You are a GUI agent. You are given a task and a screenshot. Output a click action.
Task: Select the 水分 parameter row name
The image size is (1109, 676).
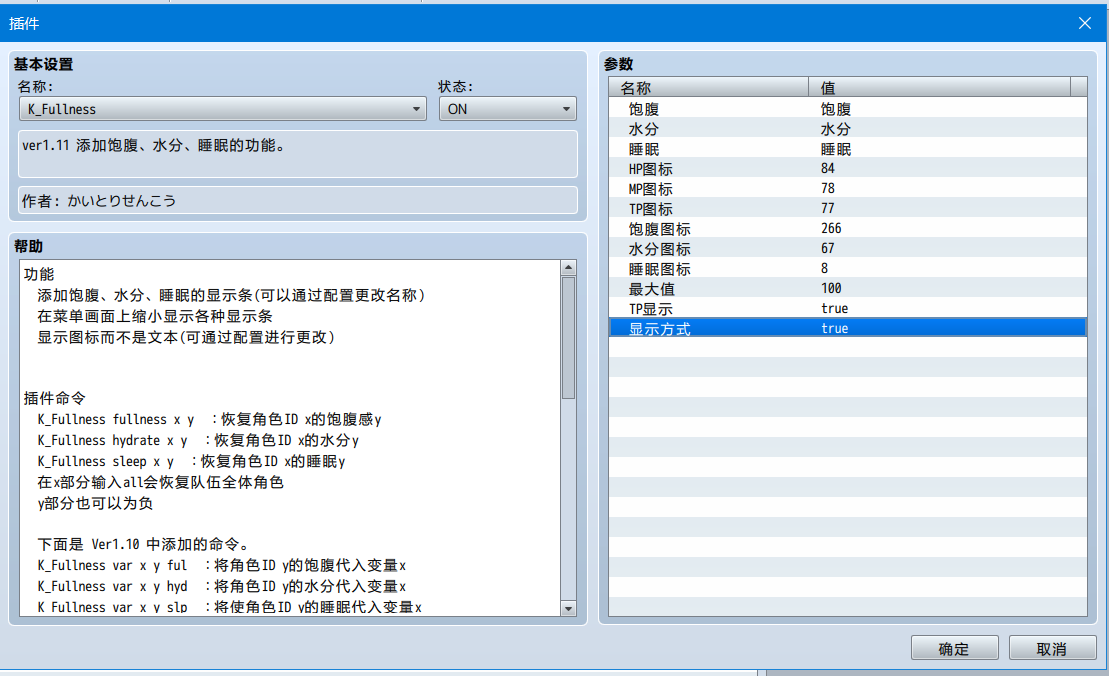(644, 129)
